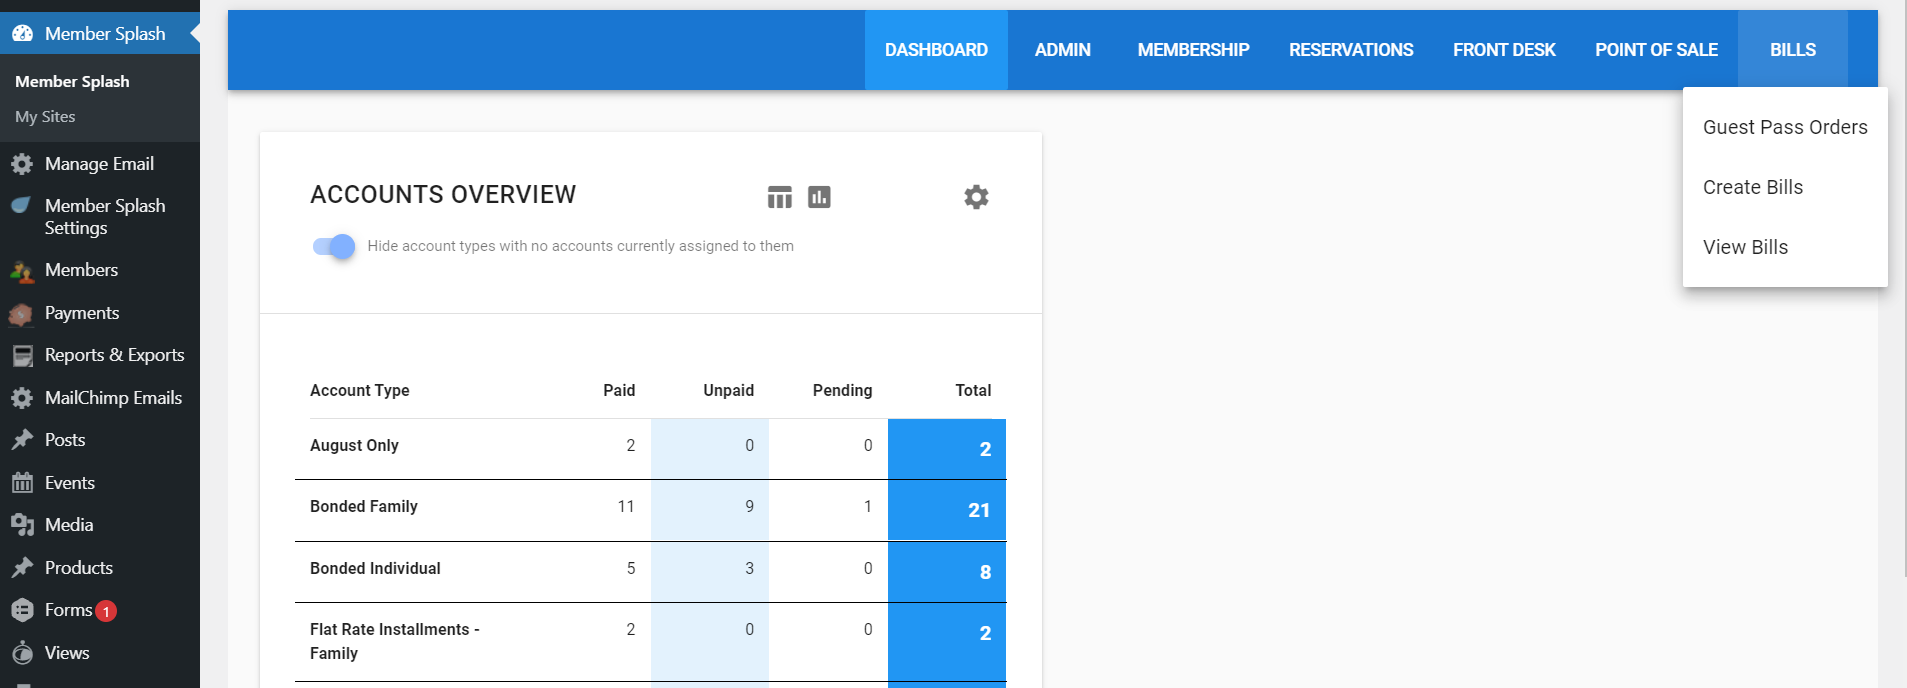Image resolution: width=1907 pixels, height=688 pixels.
Task: Go to Manage Email
Action: 99,164
